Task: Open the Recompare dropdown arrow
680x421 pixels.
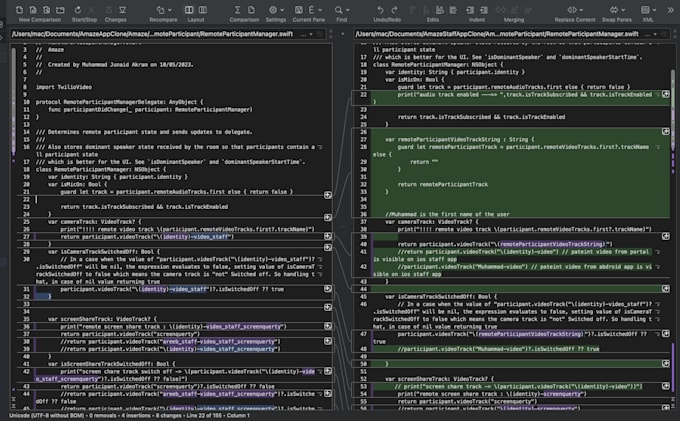Action: (x=170, y=10)
